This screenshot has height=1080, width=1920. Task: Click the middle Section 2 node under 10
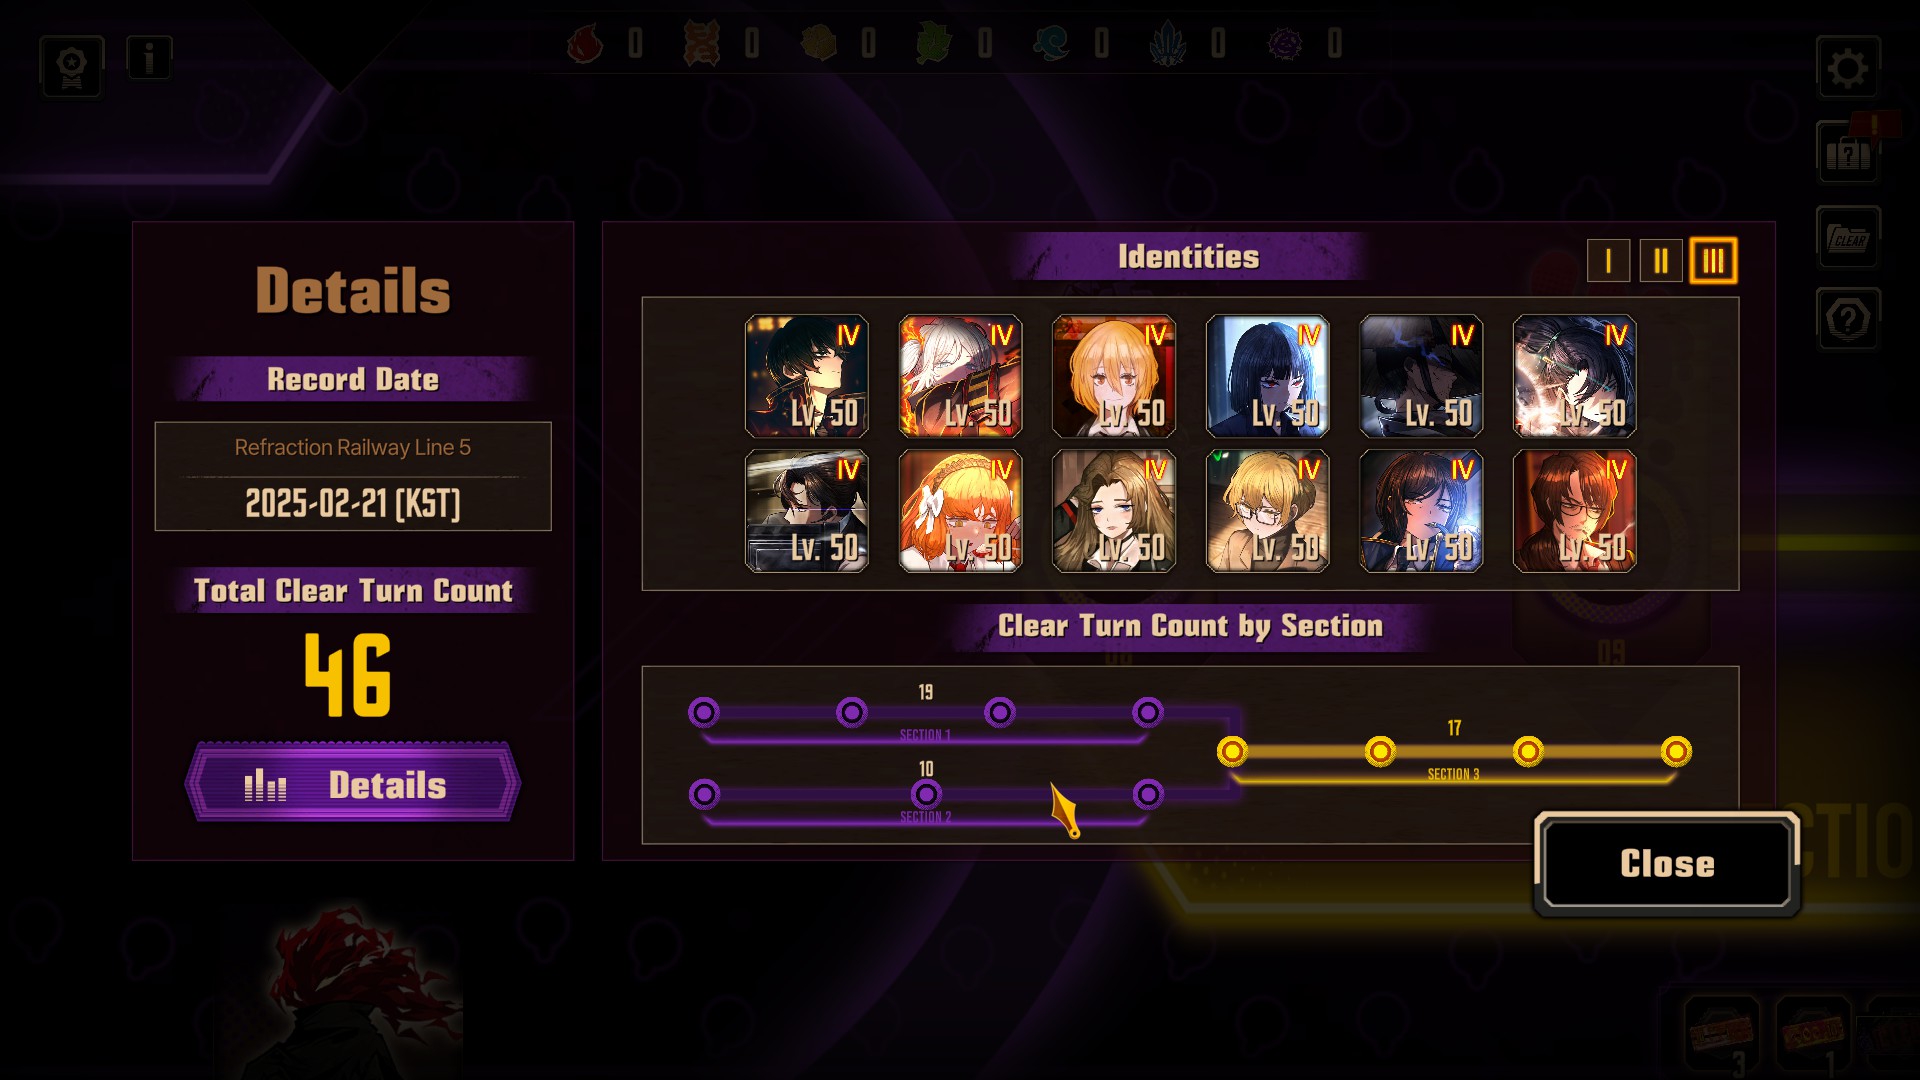coord(926,794)
